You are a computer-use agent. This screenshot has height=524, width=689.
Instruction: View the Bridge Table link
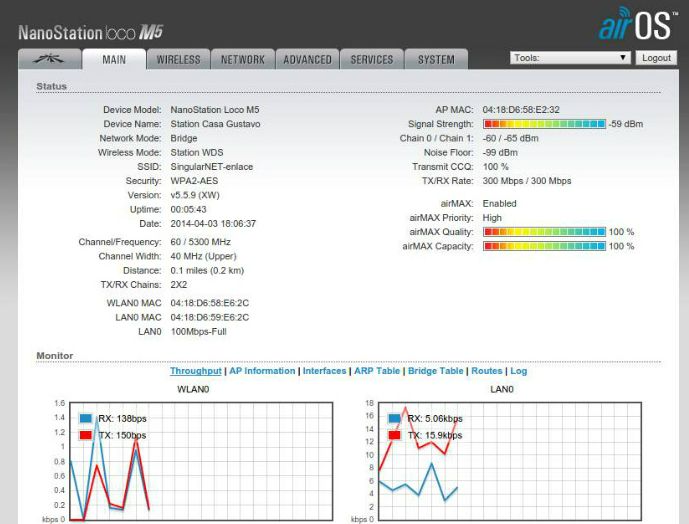435,371
